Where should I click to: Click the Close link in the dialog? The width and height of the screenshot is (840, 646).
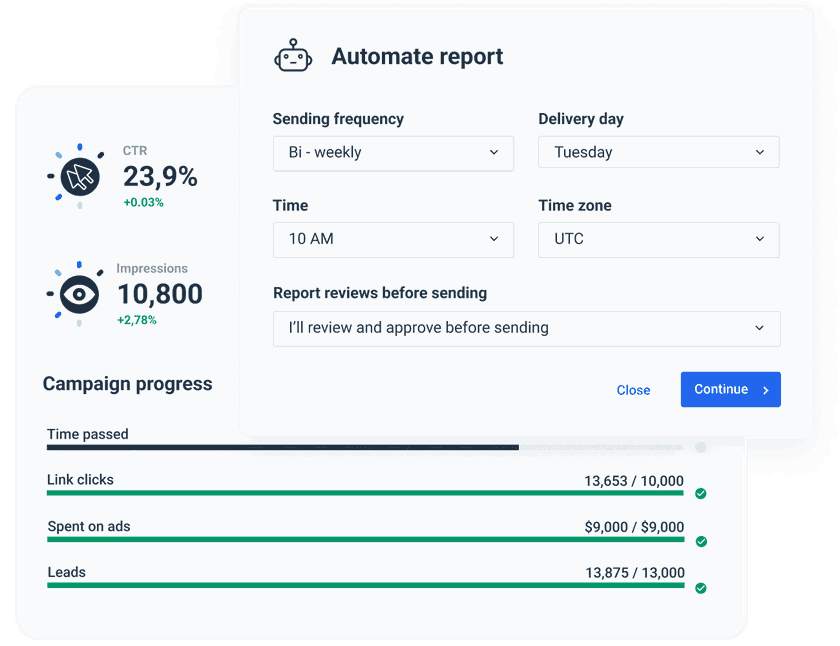(633, 390)
